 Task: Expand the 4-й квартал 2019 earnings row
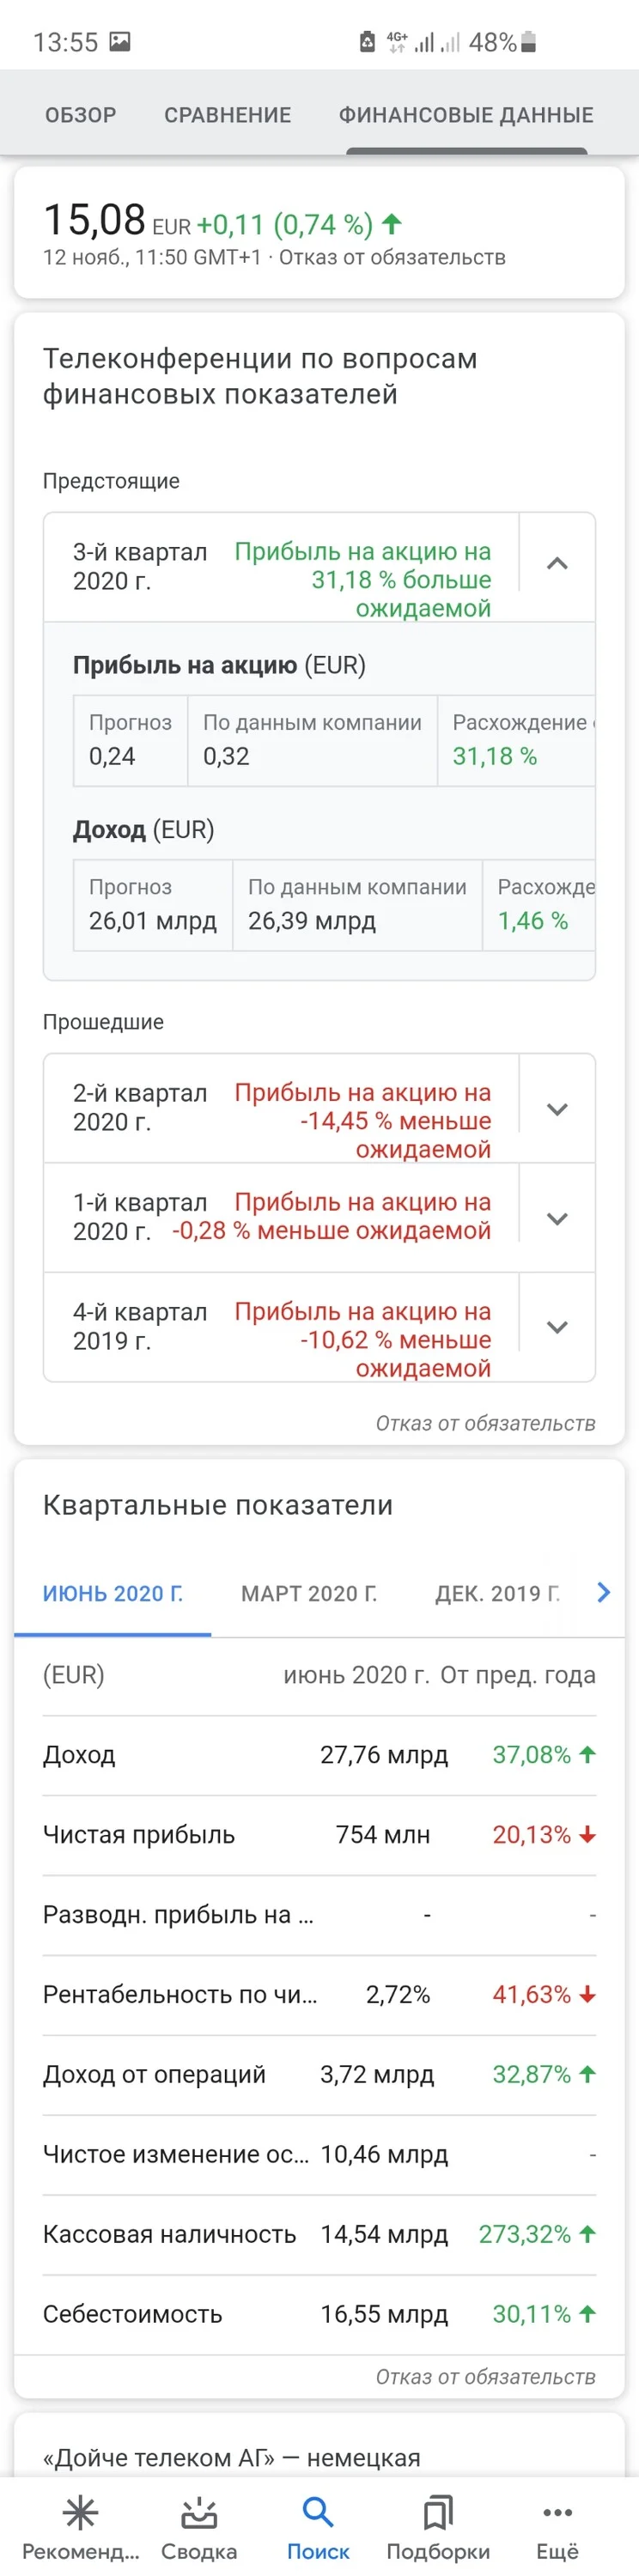click(x=557, y=1327)
